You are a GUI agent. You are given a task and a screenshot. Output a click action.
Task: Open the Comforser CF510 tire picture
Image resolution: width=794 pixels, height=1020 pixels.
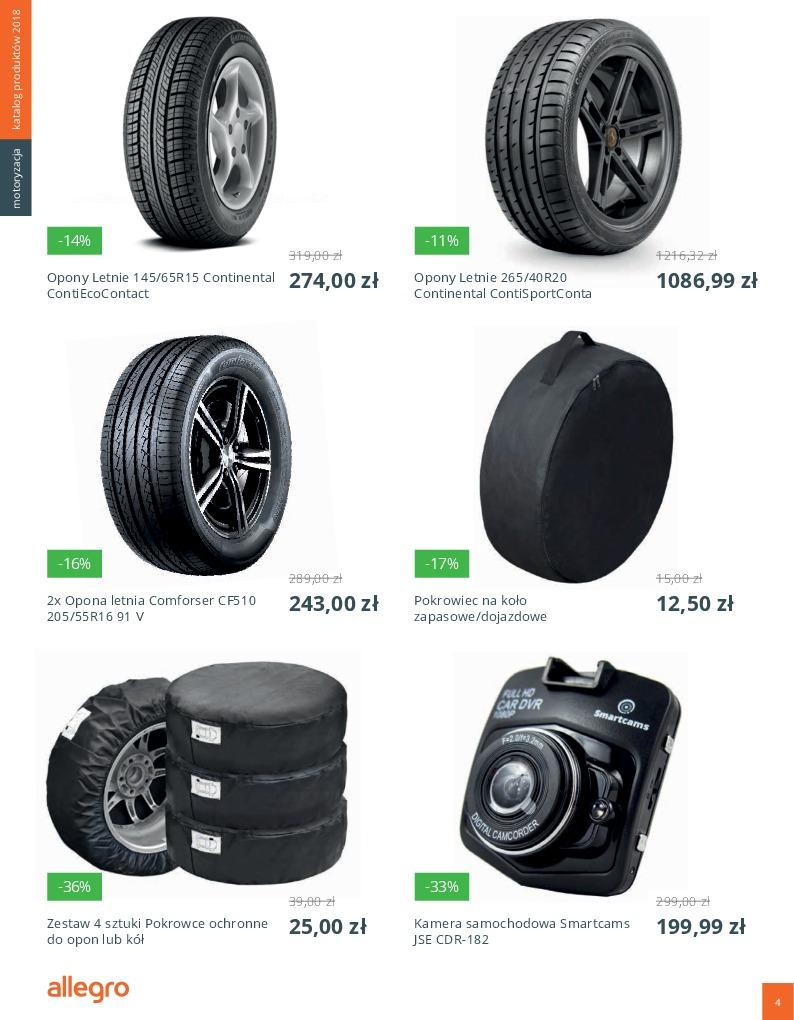pyautogui.click(x=196, y=454)
